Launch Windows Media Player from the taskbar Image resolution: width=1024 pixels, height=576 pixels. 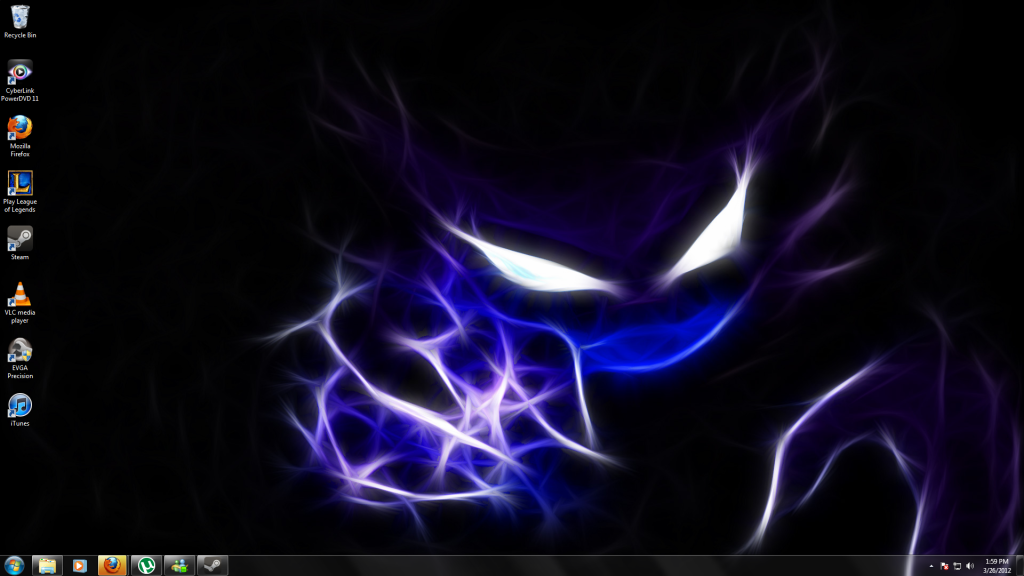coord(80,566)
